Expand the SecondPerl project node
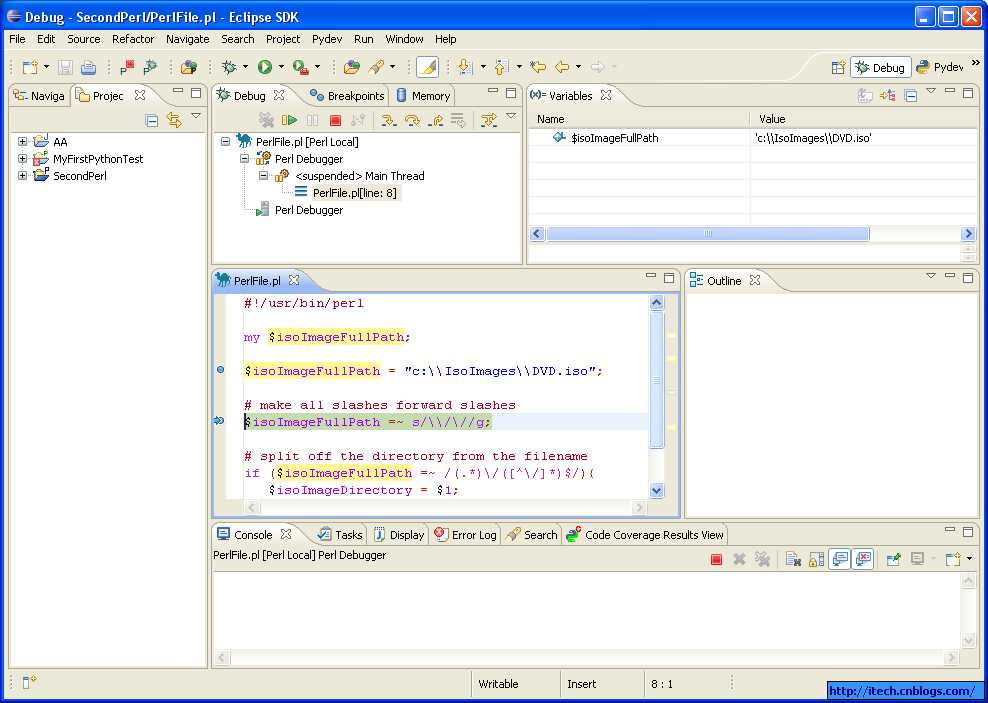The image size is (988, 703). tap(23, 176)
